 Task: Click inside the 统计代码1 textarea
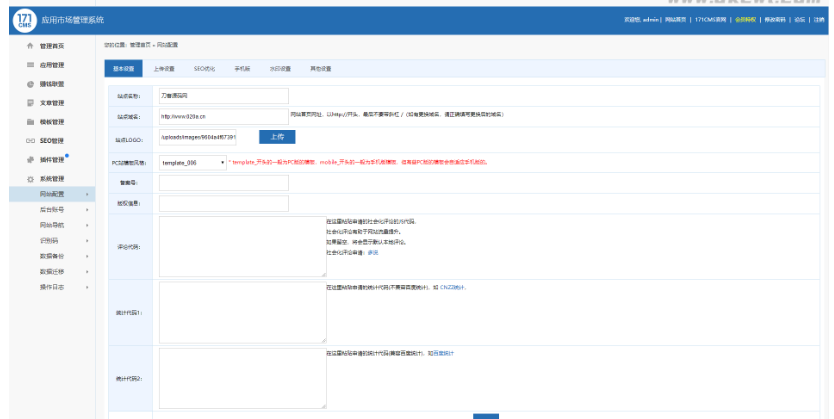[x=243, y=313]
